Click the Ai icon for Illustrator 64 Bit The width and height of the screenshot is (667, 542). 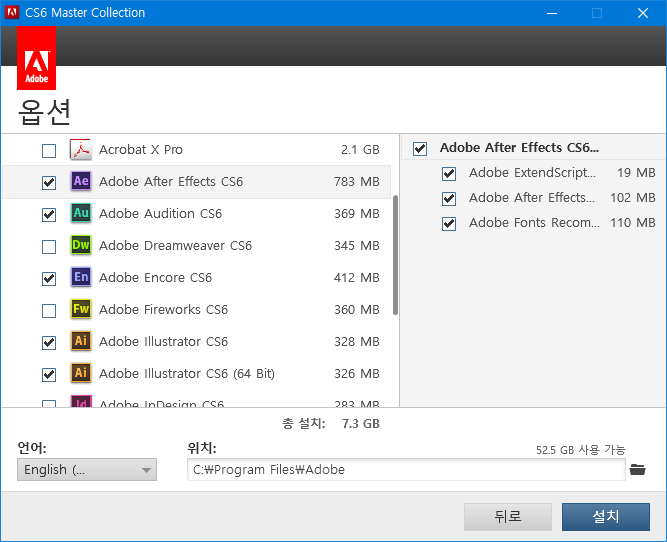point(81,373)
